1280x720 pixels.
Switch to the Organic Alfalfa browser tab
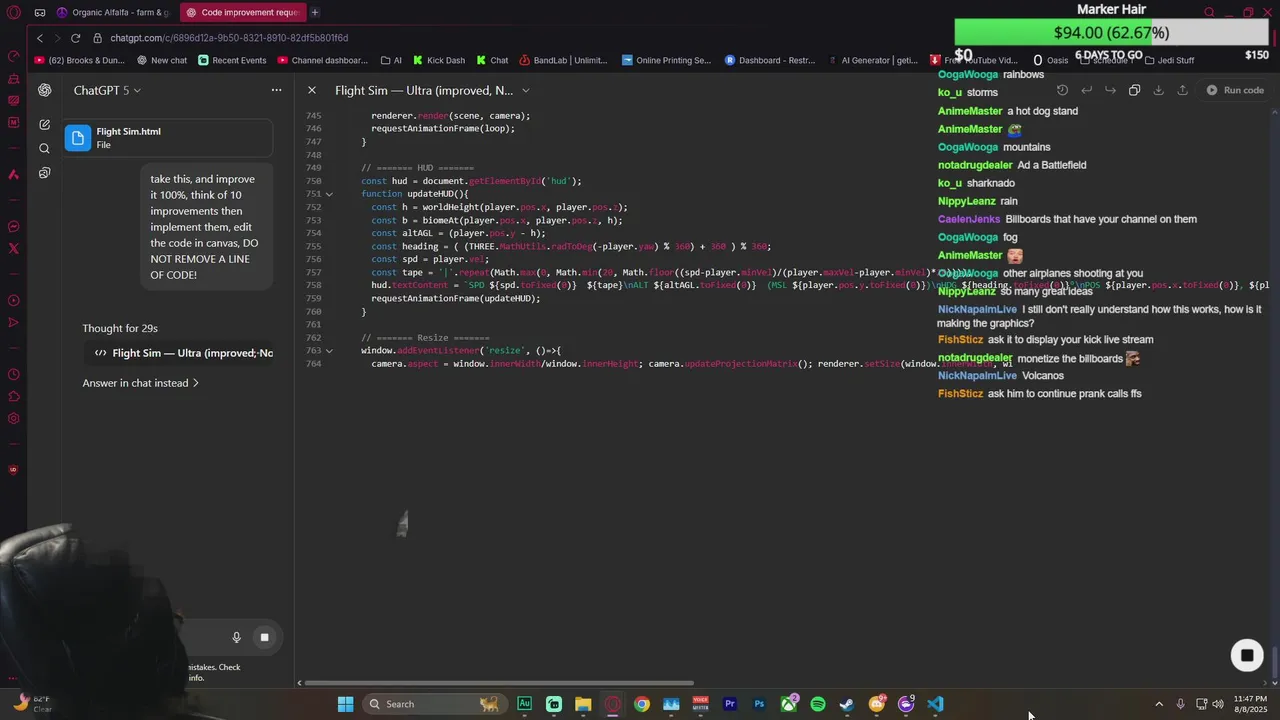click(113, 12)
